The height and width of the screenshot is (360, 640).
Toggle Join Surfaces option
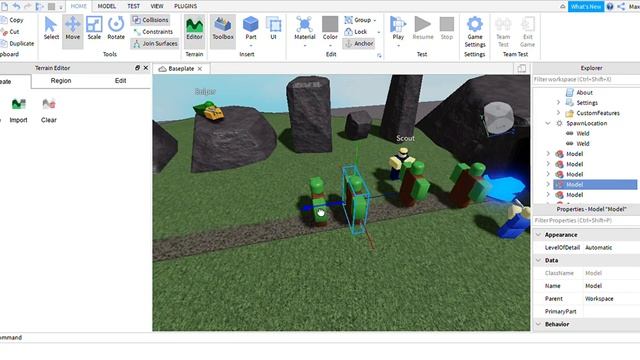155,43
